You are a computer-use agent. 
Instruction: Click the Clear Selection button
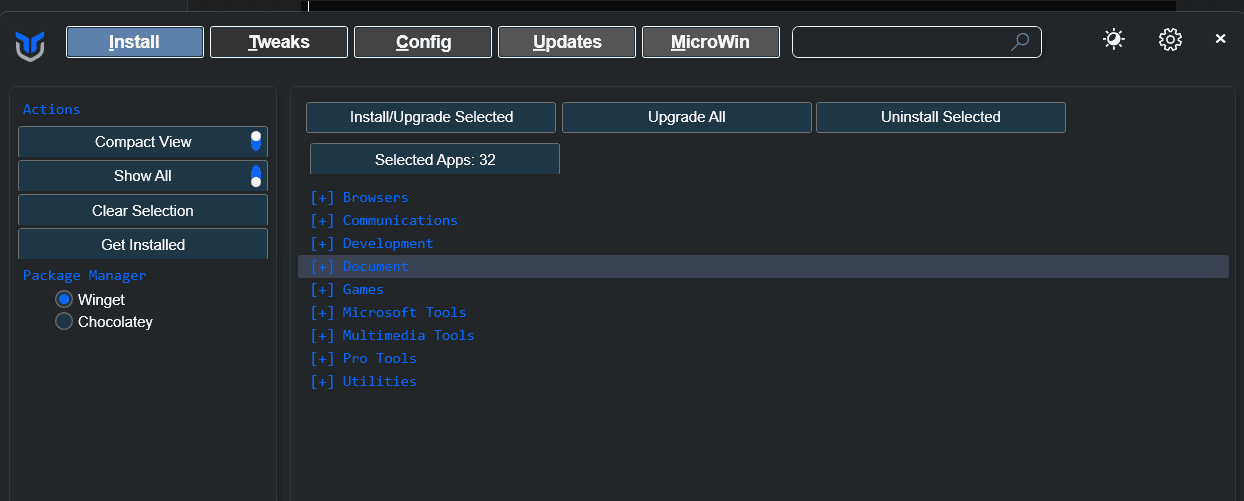point(143,210)
